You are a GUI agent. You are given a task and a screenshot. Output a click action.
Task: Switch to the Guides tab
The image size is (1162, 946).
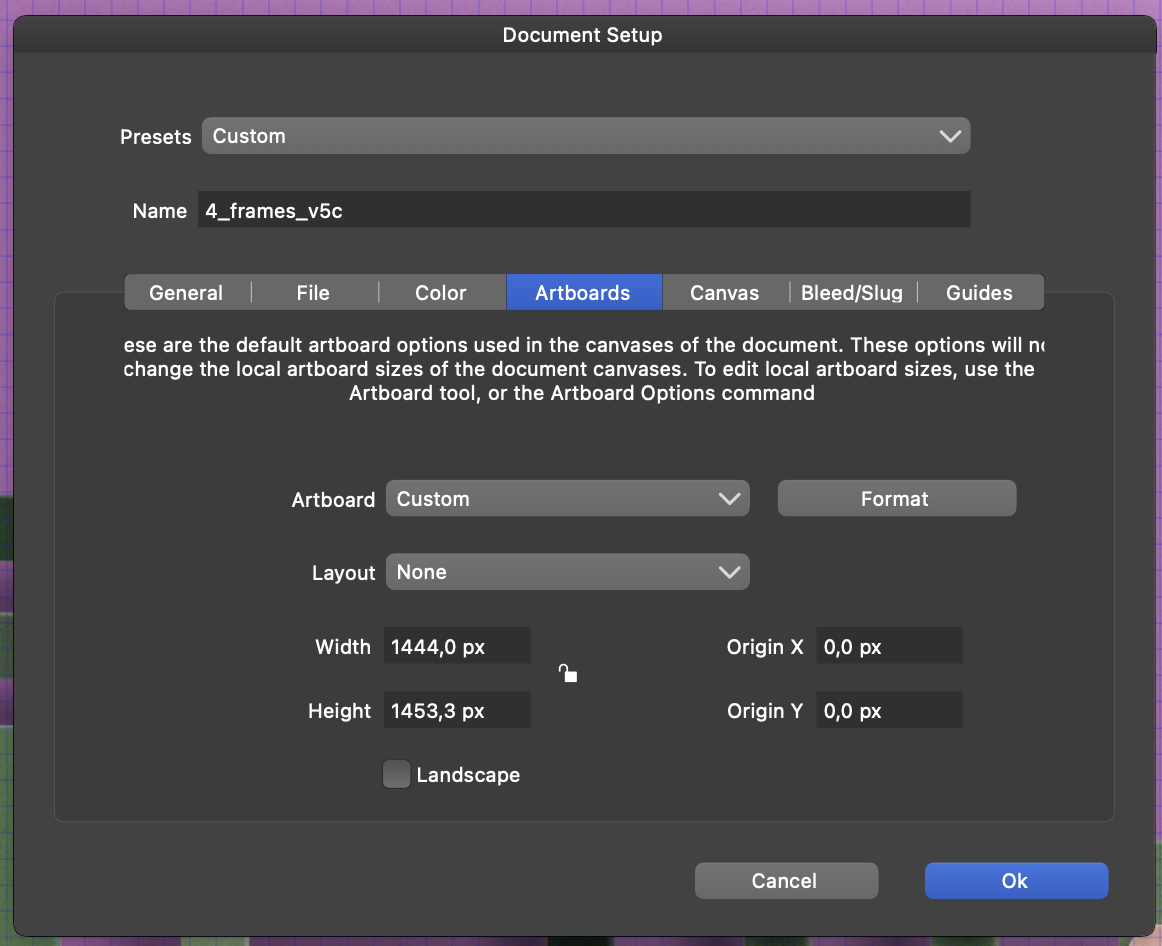pyautogui.click(x=979, y=293)
